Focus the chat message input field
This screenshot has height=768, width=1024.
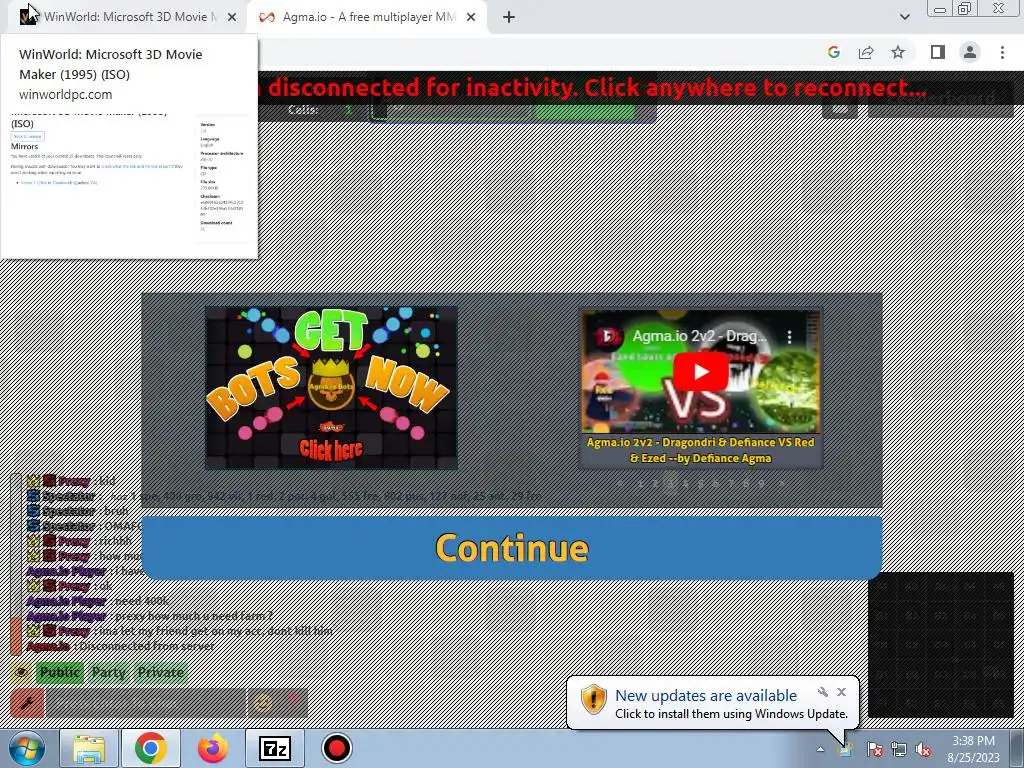[146, 703]
